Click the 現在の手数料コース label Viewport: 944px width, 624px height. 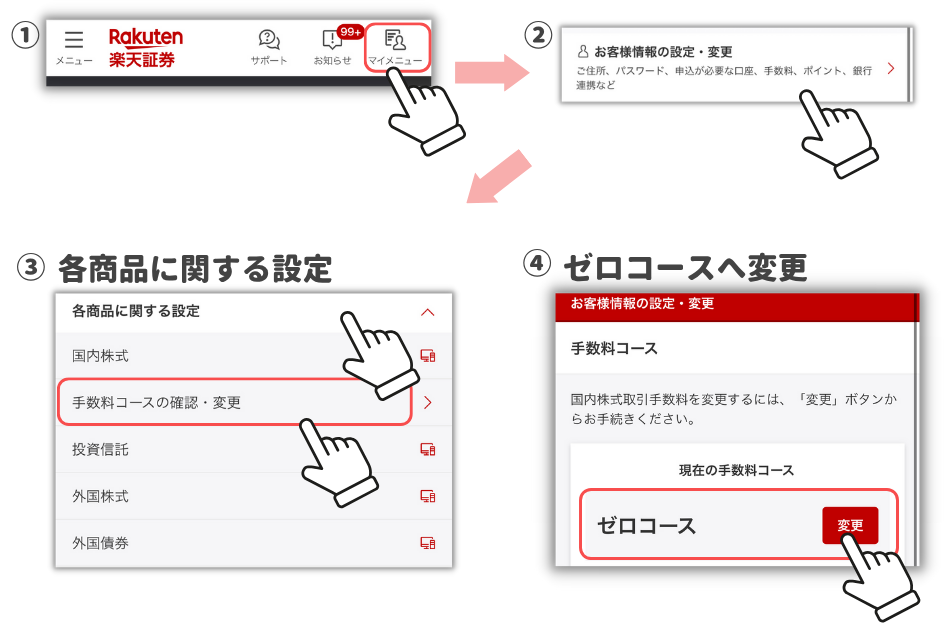[x=736, y=470]
